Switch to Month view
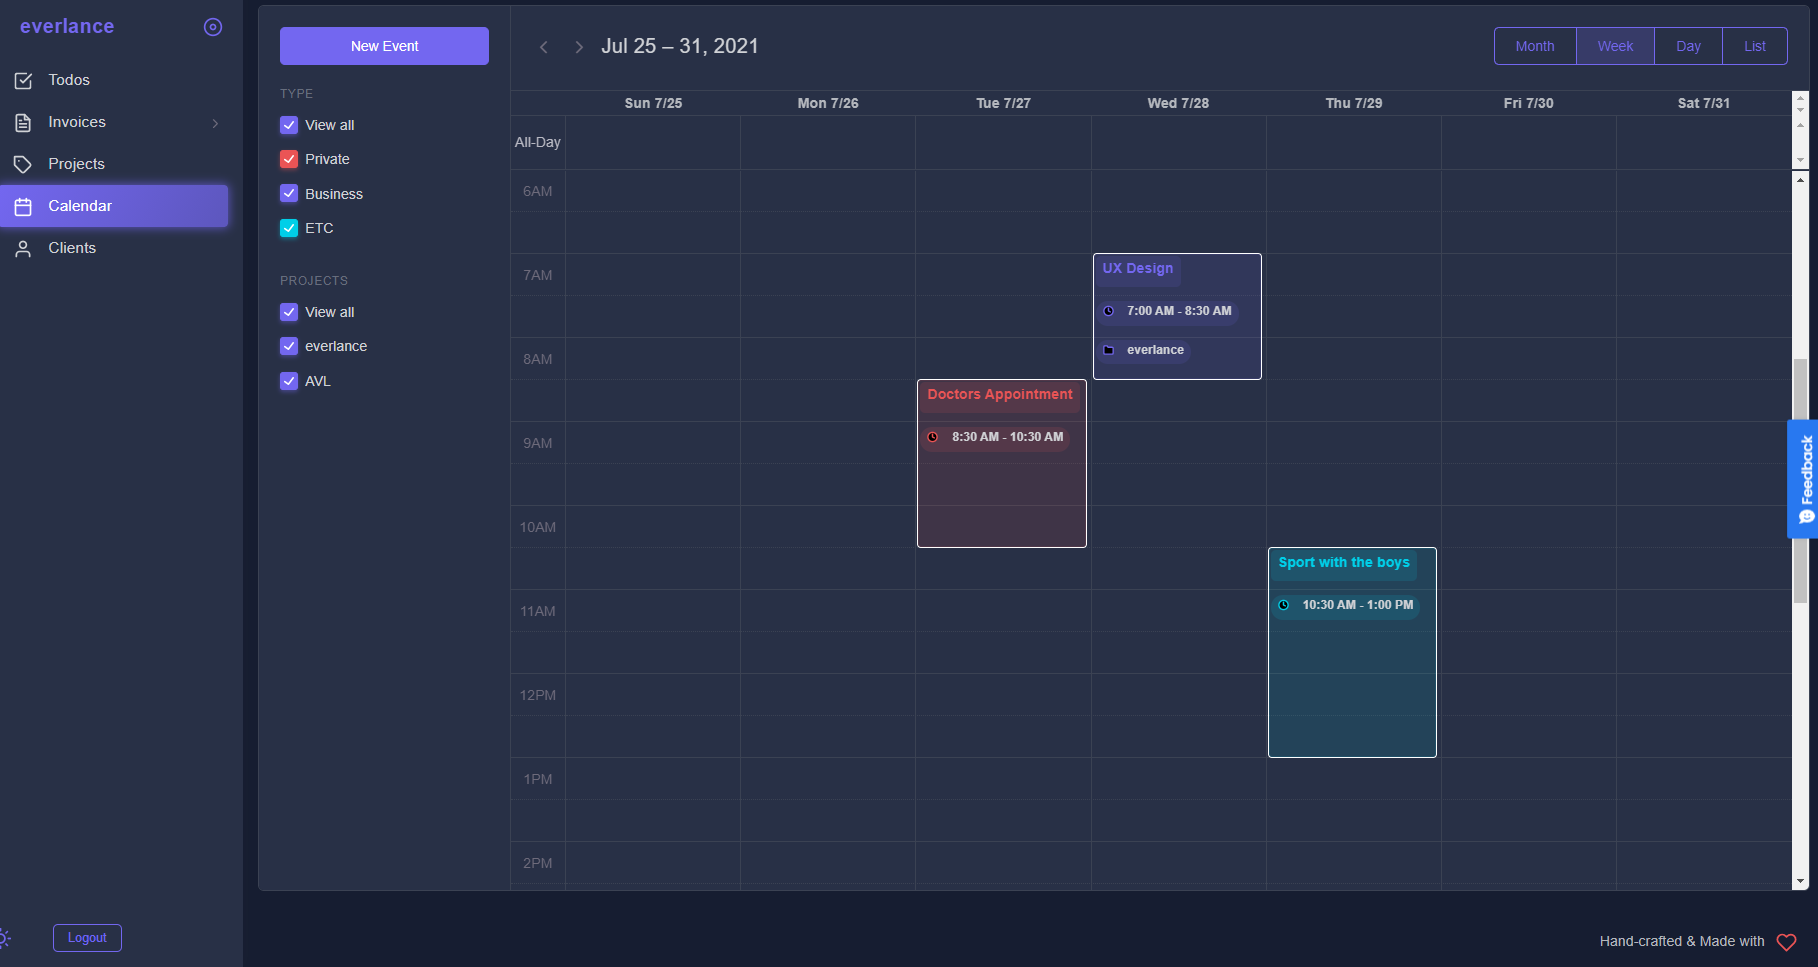 [x=1535, y=46]
